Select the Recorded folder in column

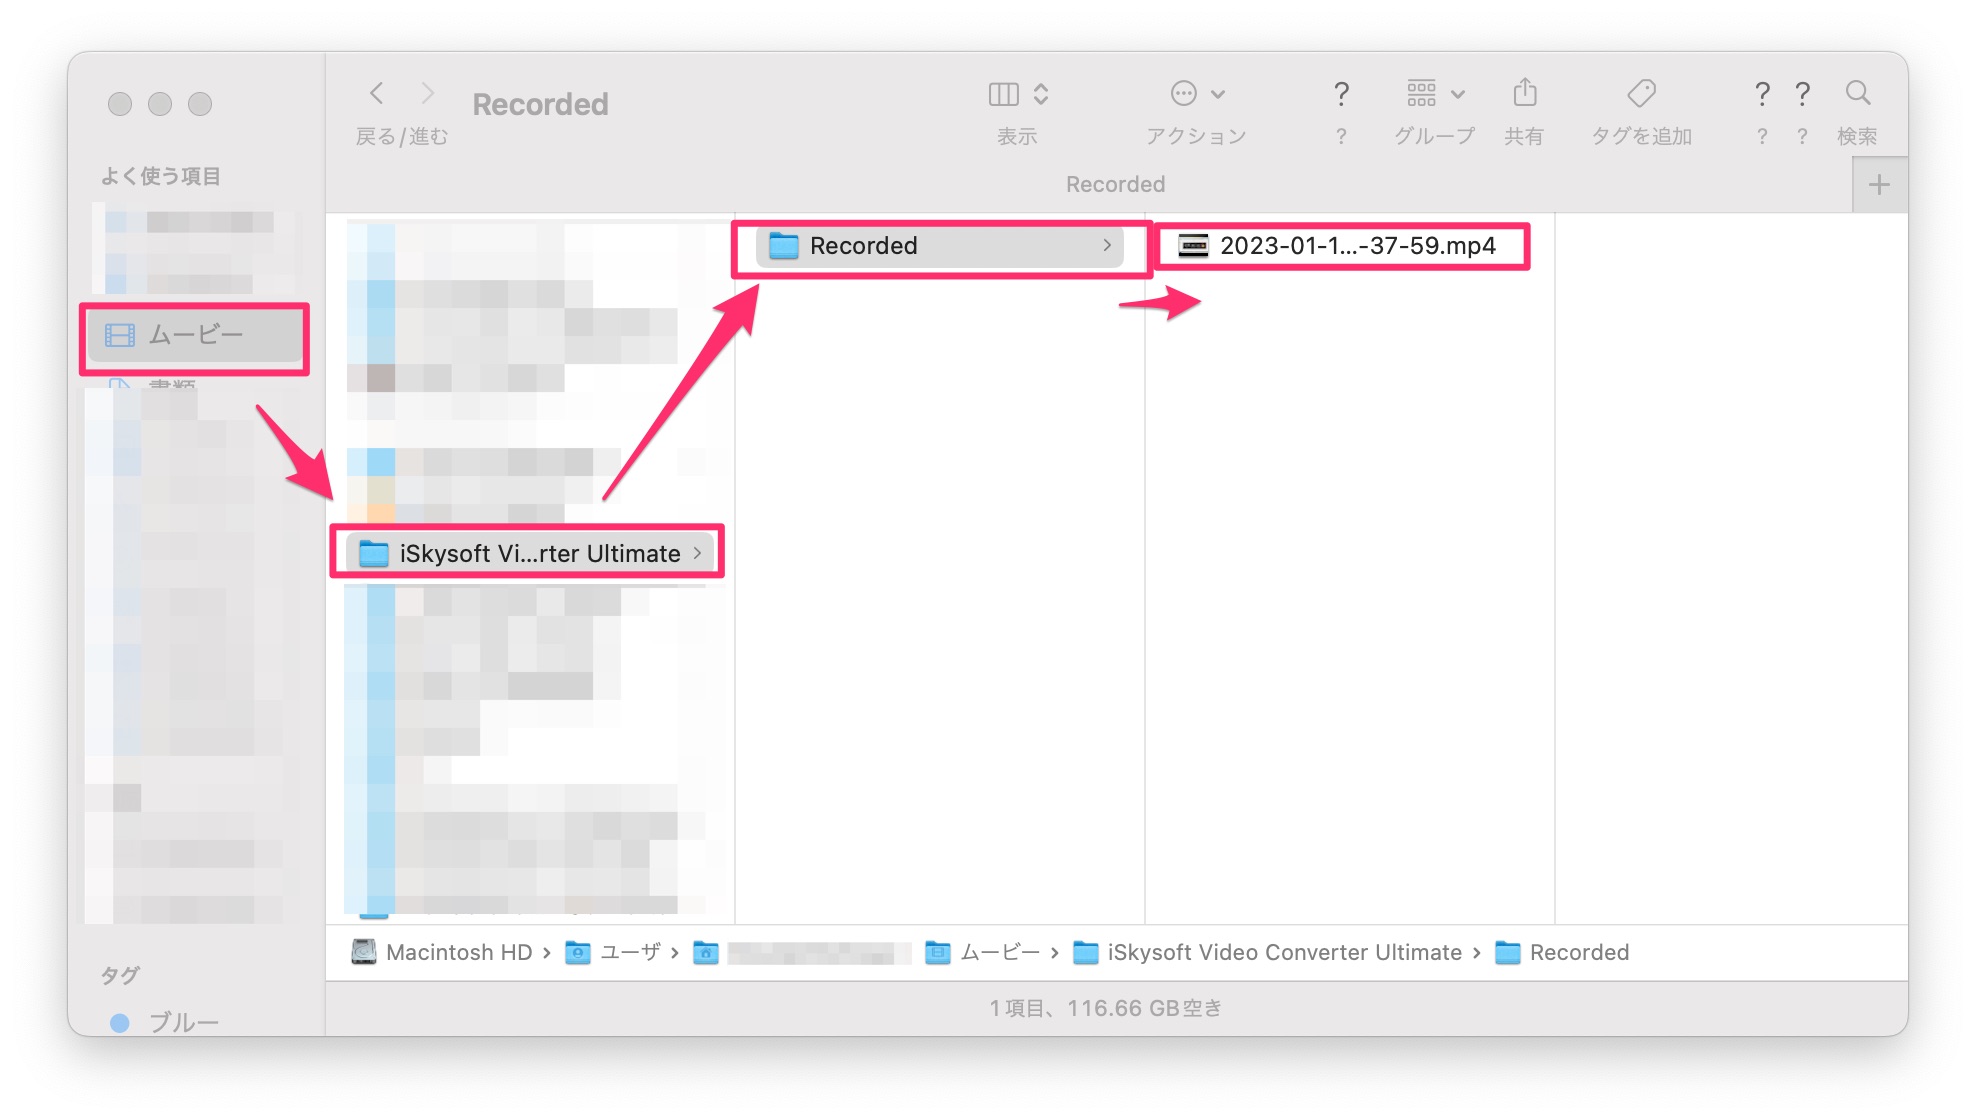click(x=939, y=246)
